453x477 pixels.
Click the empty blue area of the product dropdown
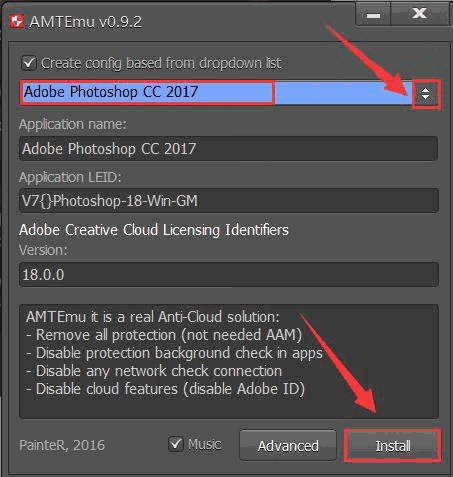click(x=343, y=93)
